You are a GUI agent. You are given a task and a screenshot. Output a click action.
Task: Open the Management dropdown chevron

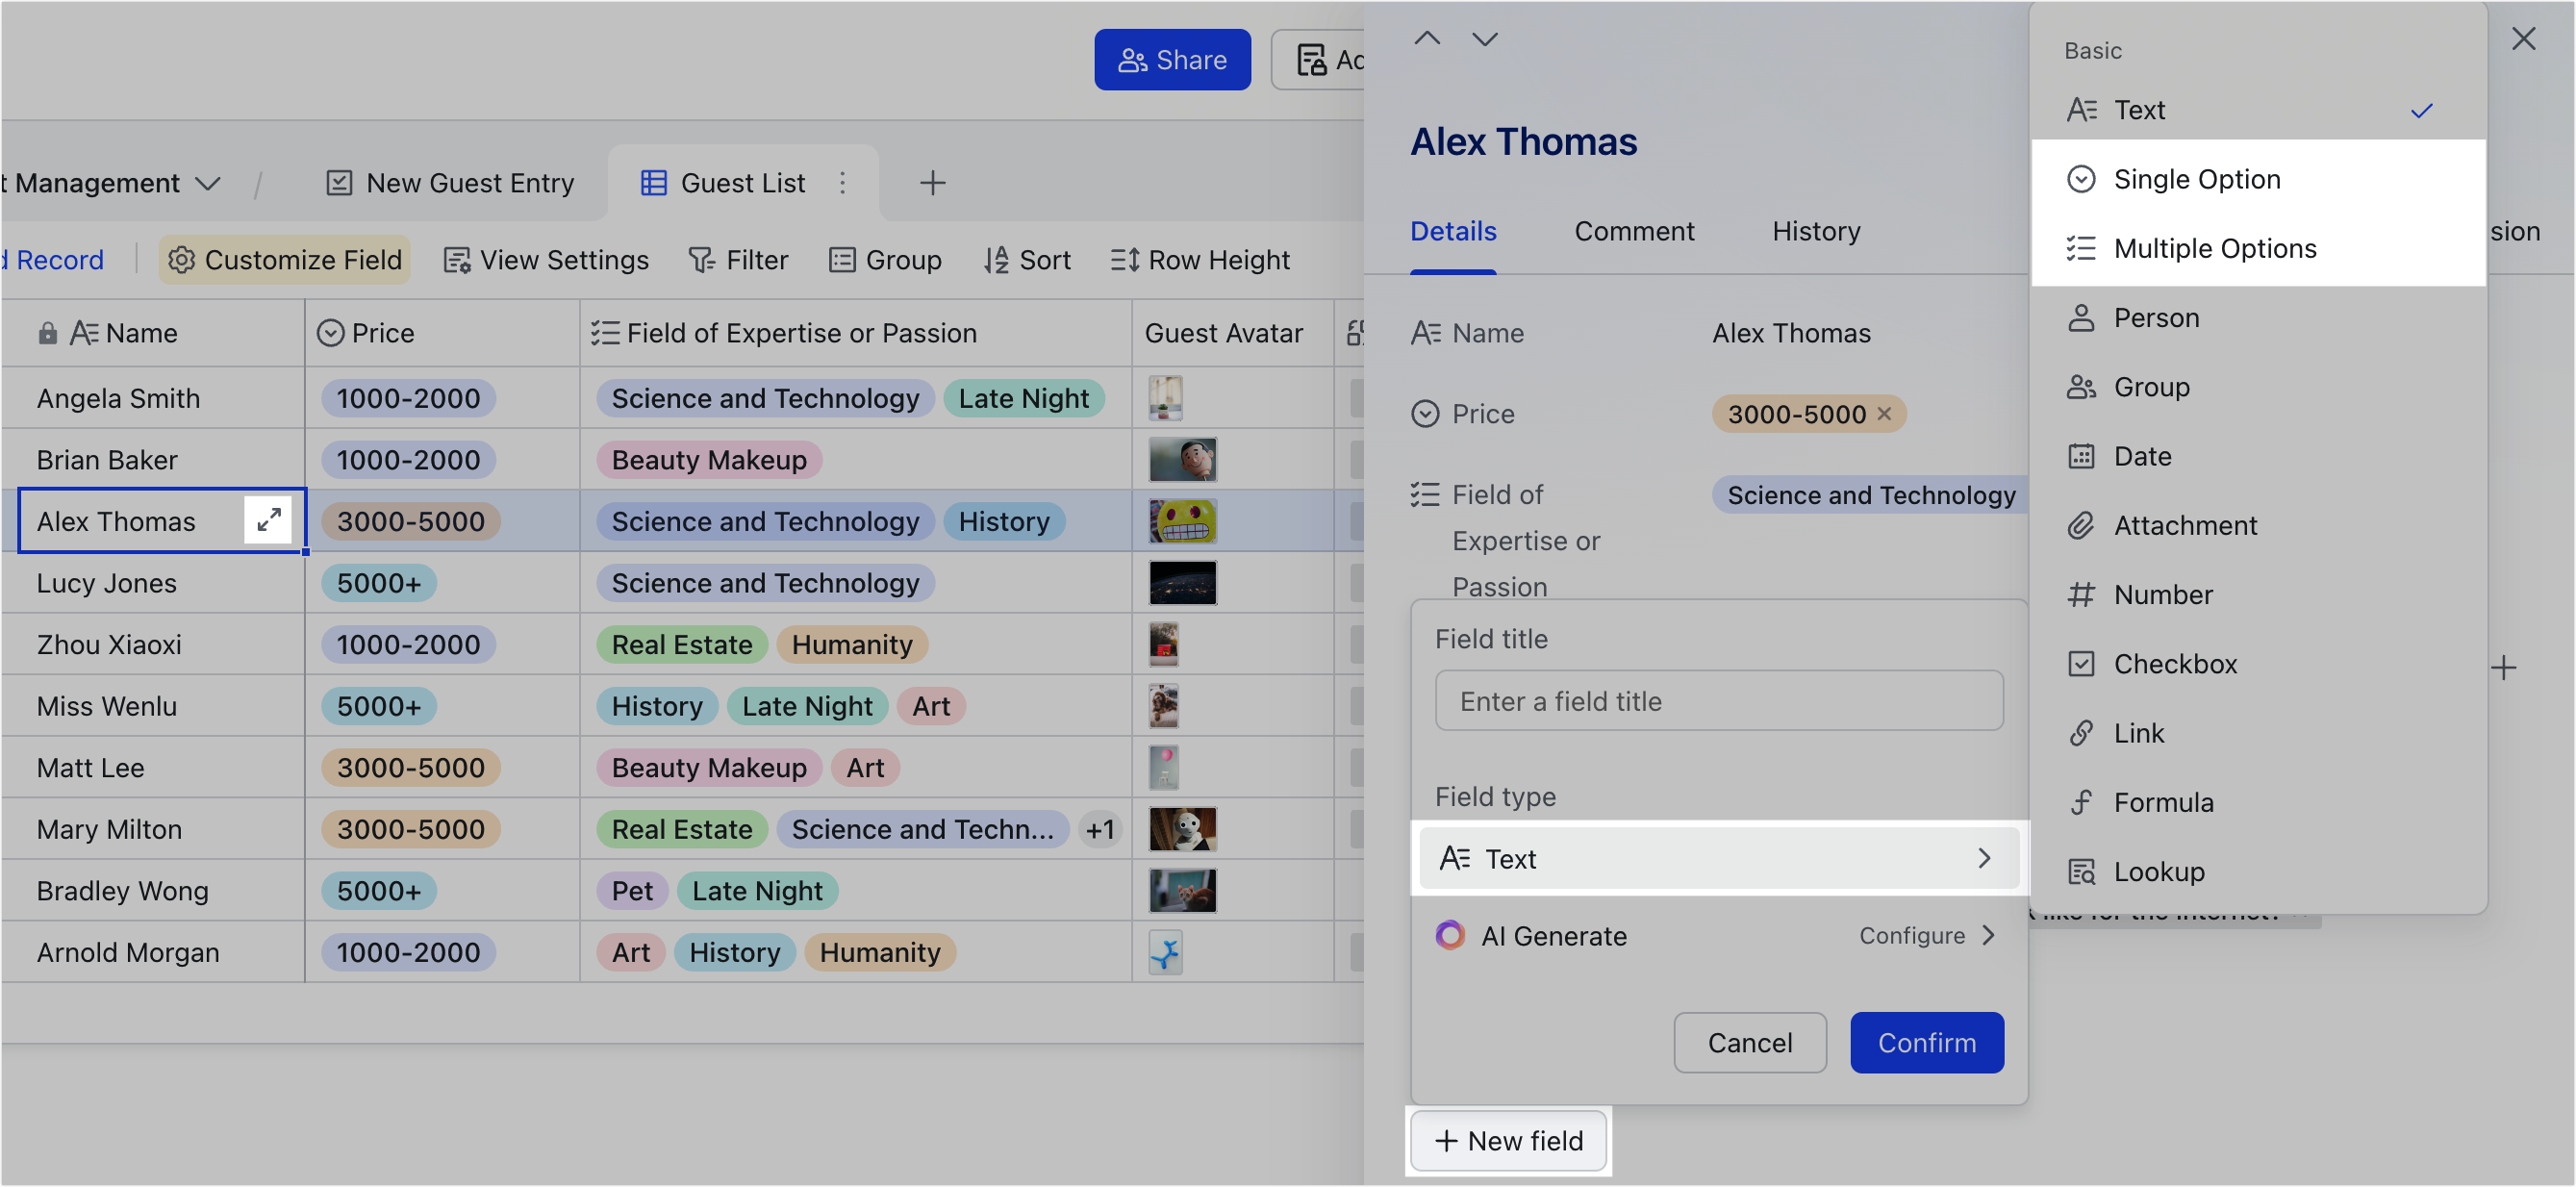[x=208, y=184]
